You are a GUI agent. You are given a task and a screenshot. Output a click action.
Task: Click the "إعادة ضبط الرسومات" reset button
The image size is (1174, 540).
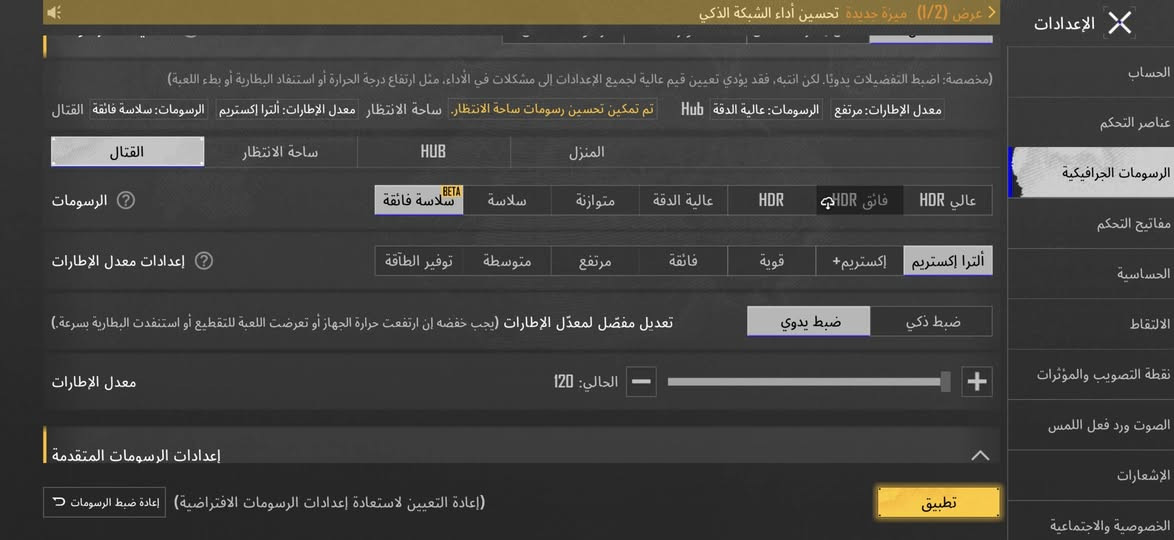pos(104,503)
